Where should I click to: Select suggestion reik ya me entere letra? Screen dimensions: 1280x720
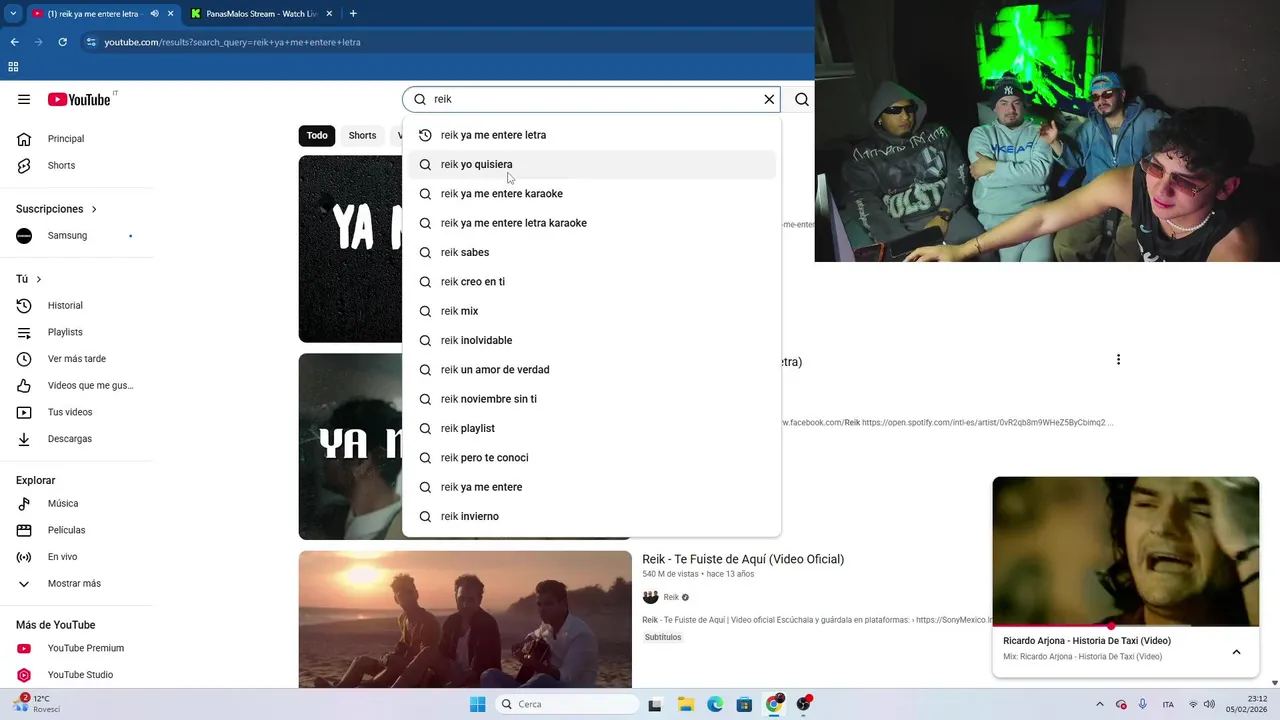point(591,135)
